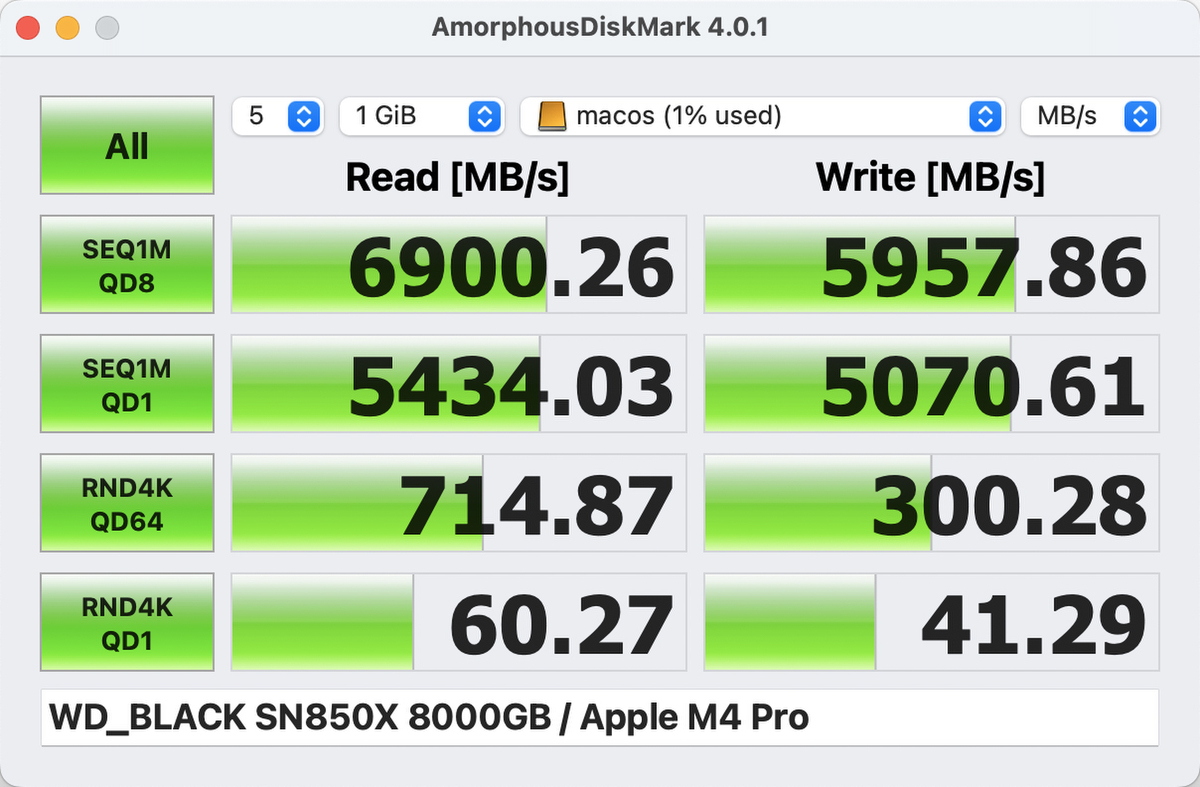
Task: Start the SEQ1M QD1 test
Action: point(127,383)
